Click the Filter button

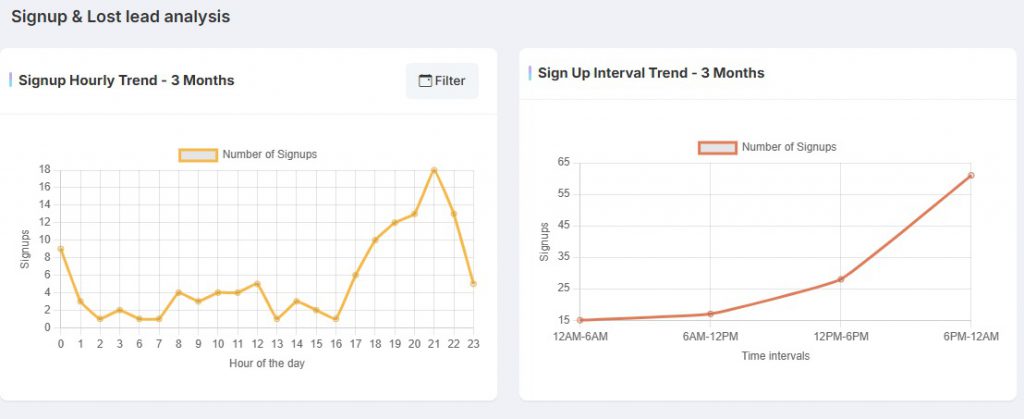point(442,81)
